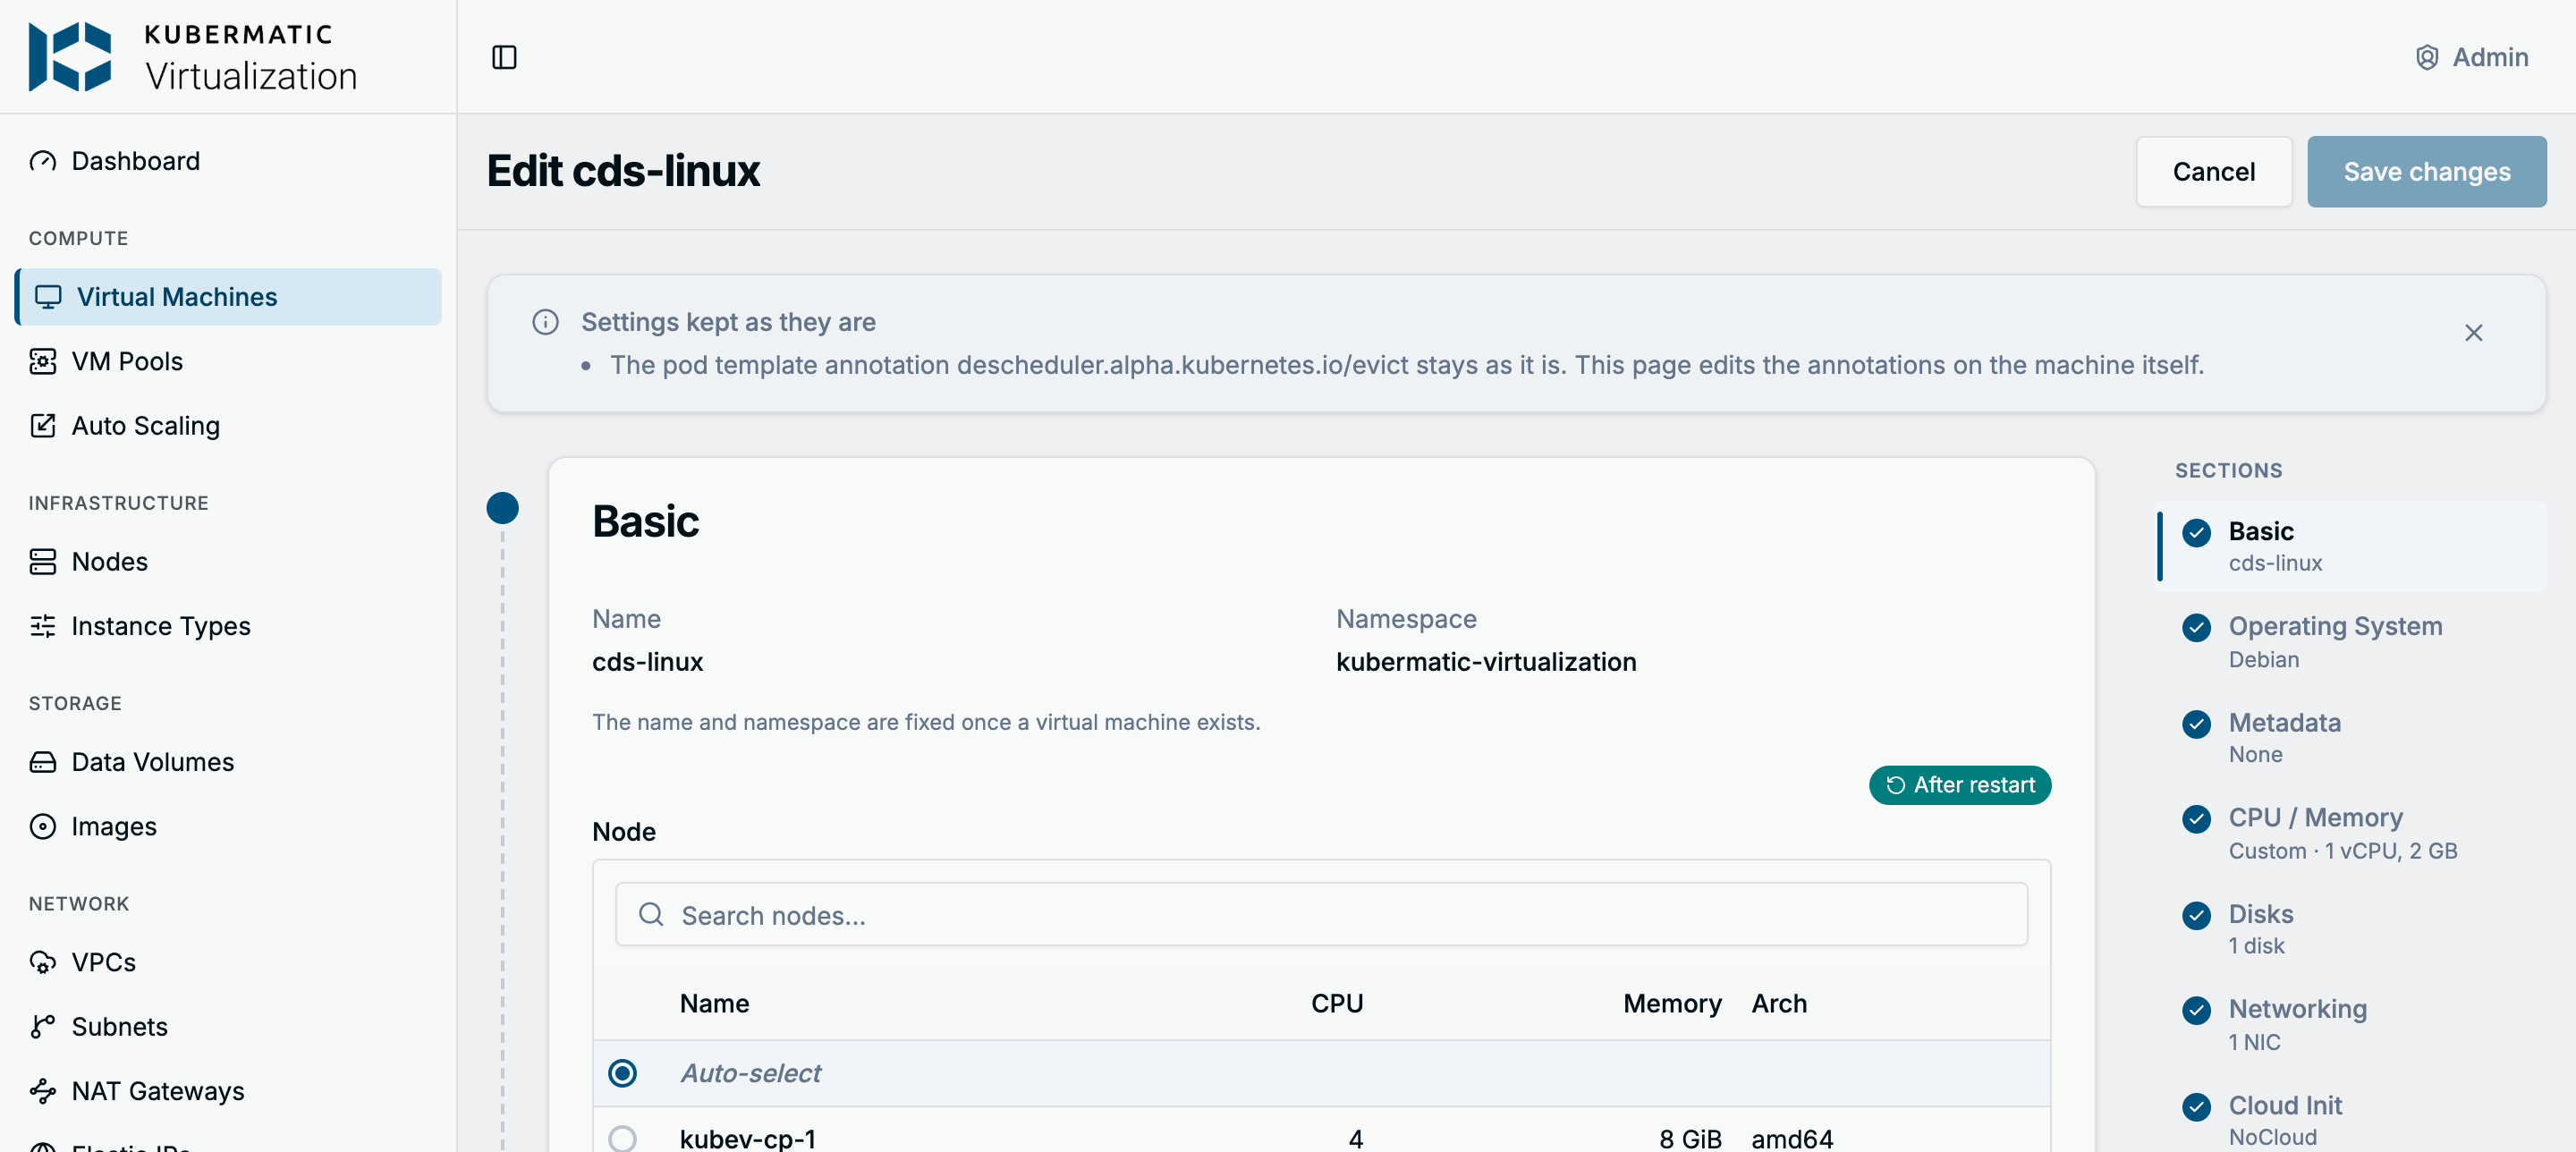The image size is (2576, 1152).
Task: Click the Data Volumes drive icon
Action: (x=43, y=762)
